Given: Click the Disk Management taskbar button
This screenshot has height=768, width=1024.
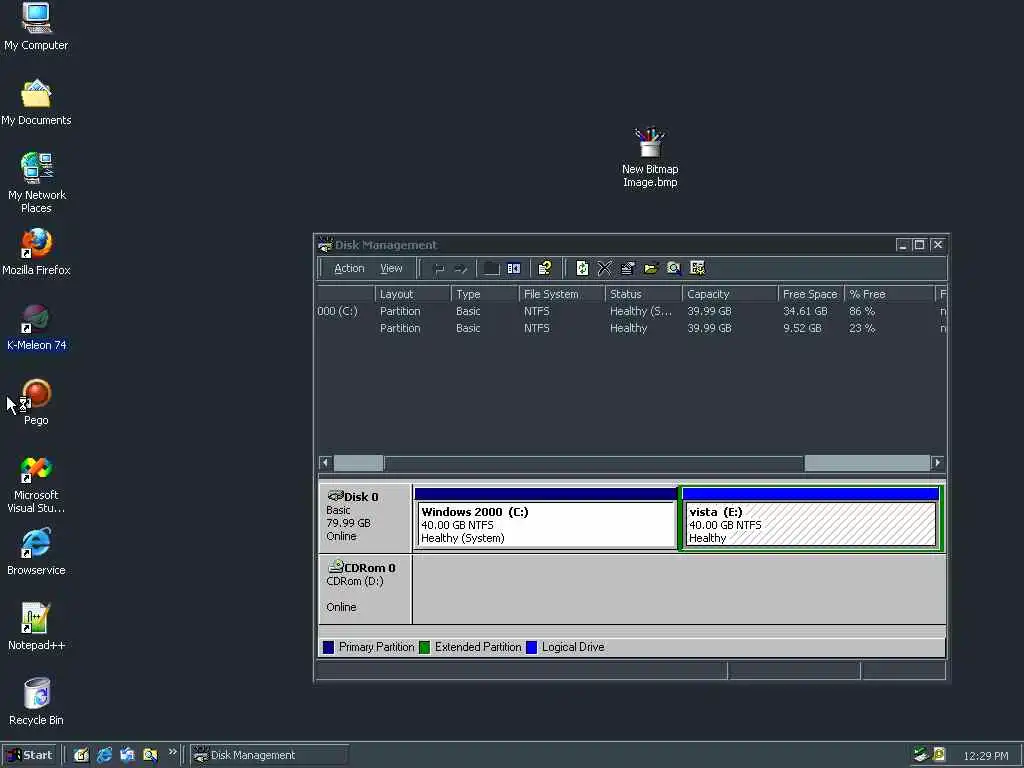Looking at the screenshot, I should pos(269,755).
